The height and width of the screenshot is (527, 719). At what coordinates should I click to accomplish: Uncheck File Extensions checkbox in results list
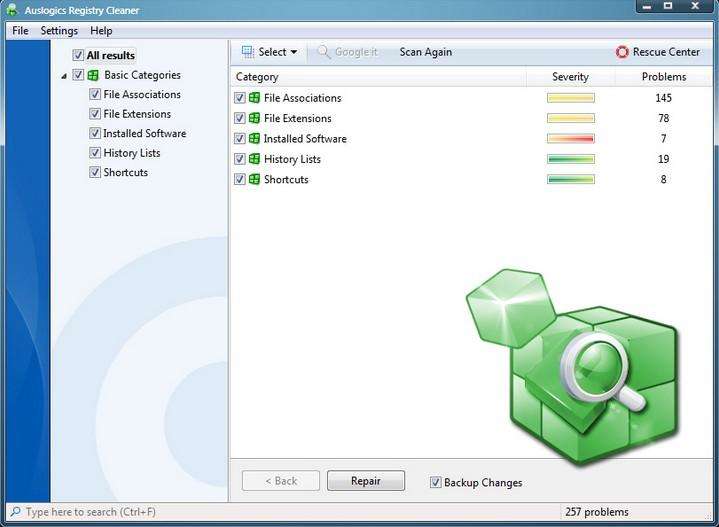pos(240,119)
